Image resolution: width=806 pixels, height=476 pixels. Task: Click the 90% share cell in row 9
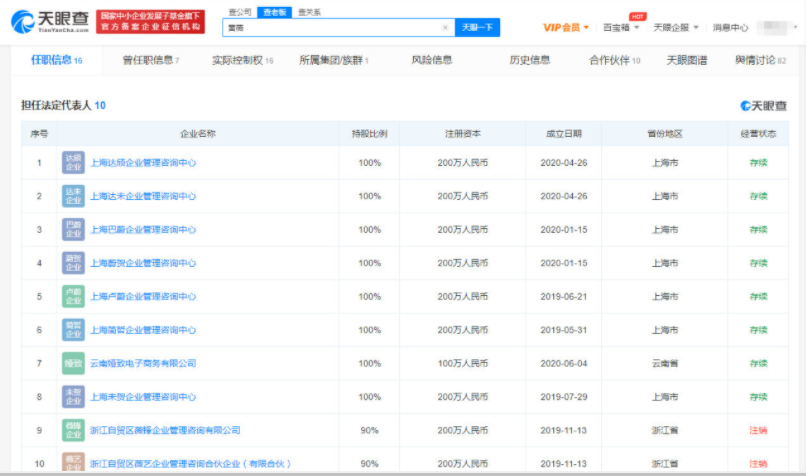pyautogui.click(x=369, y=430)
